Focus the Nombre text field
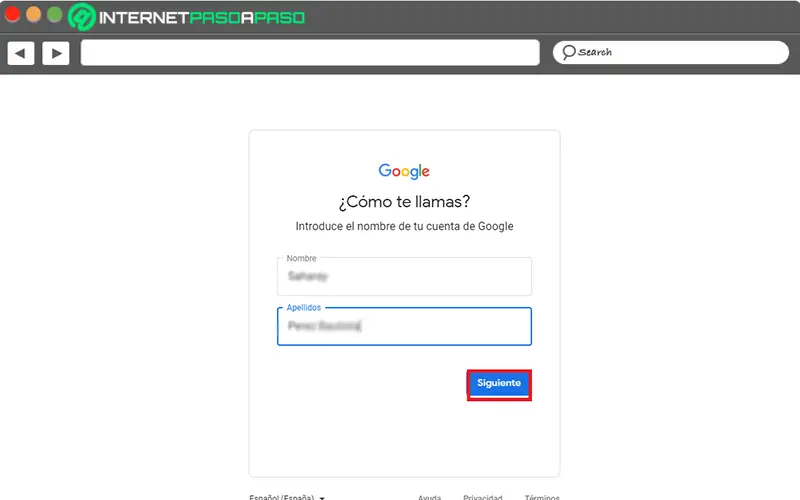 (404, 276)
